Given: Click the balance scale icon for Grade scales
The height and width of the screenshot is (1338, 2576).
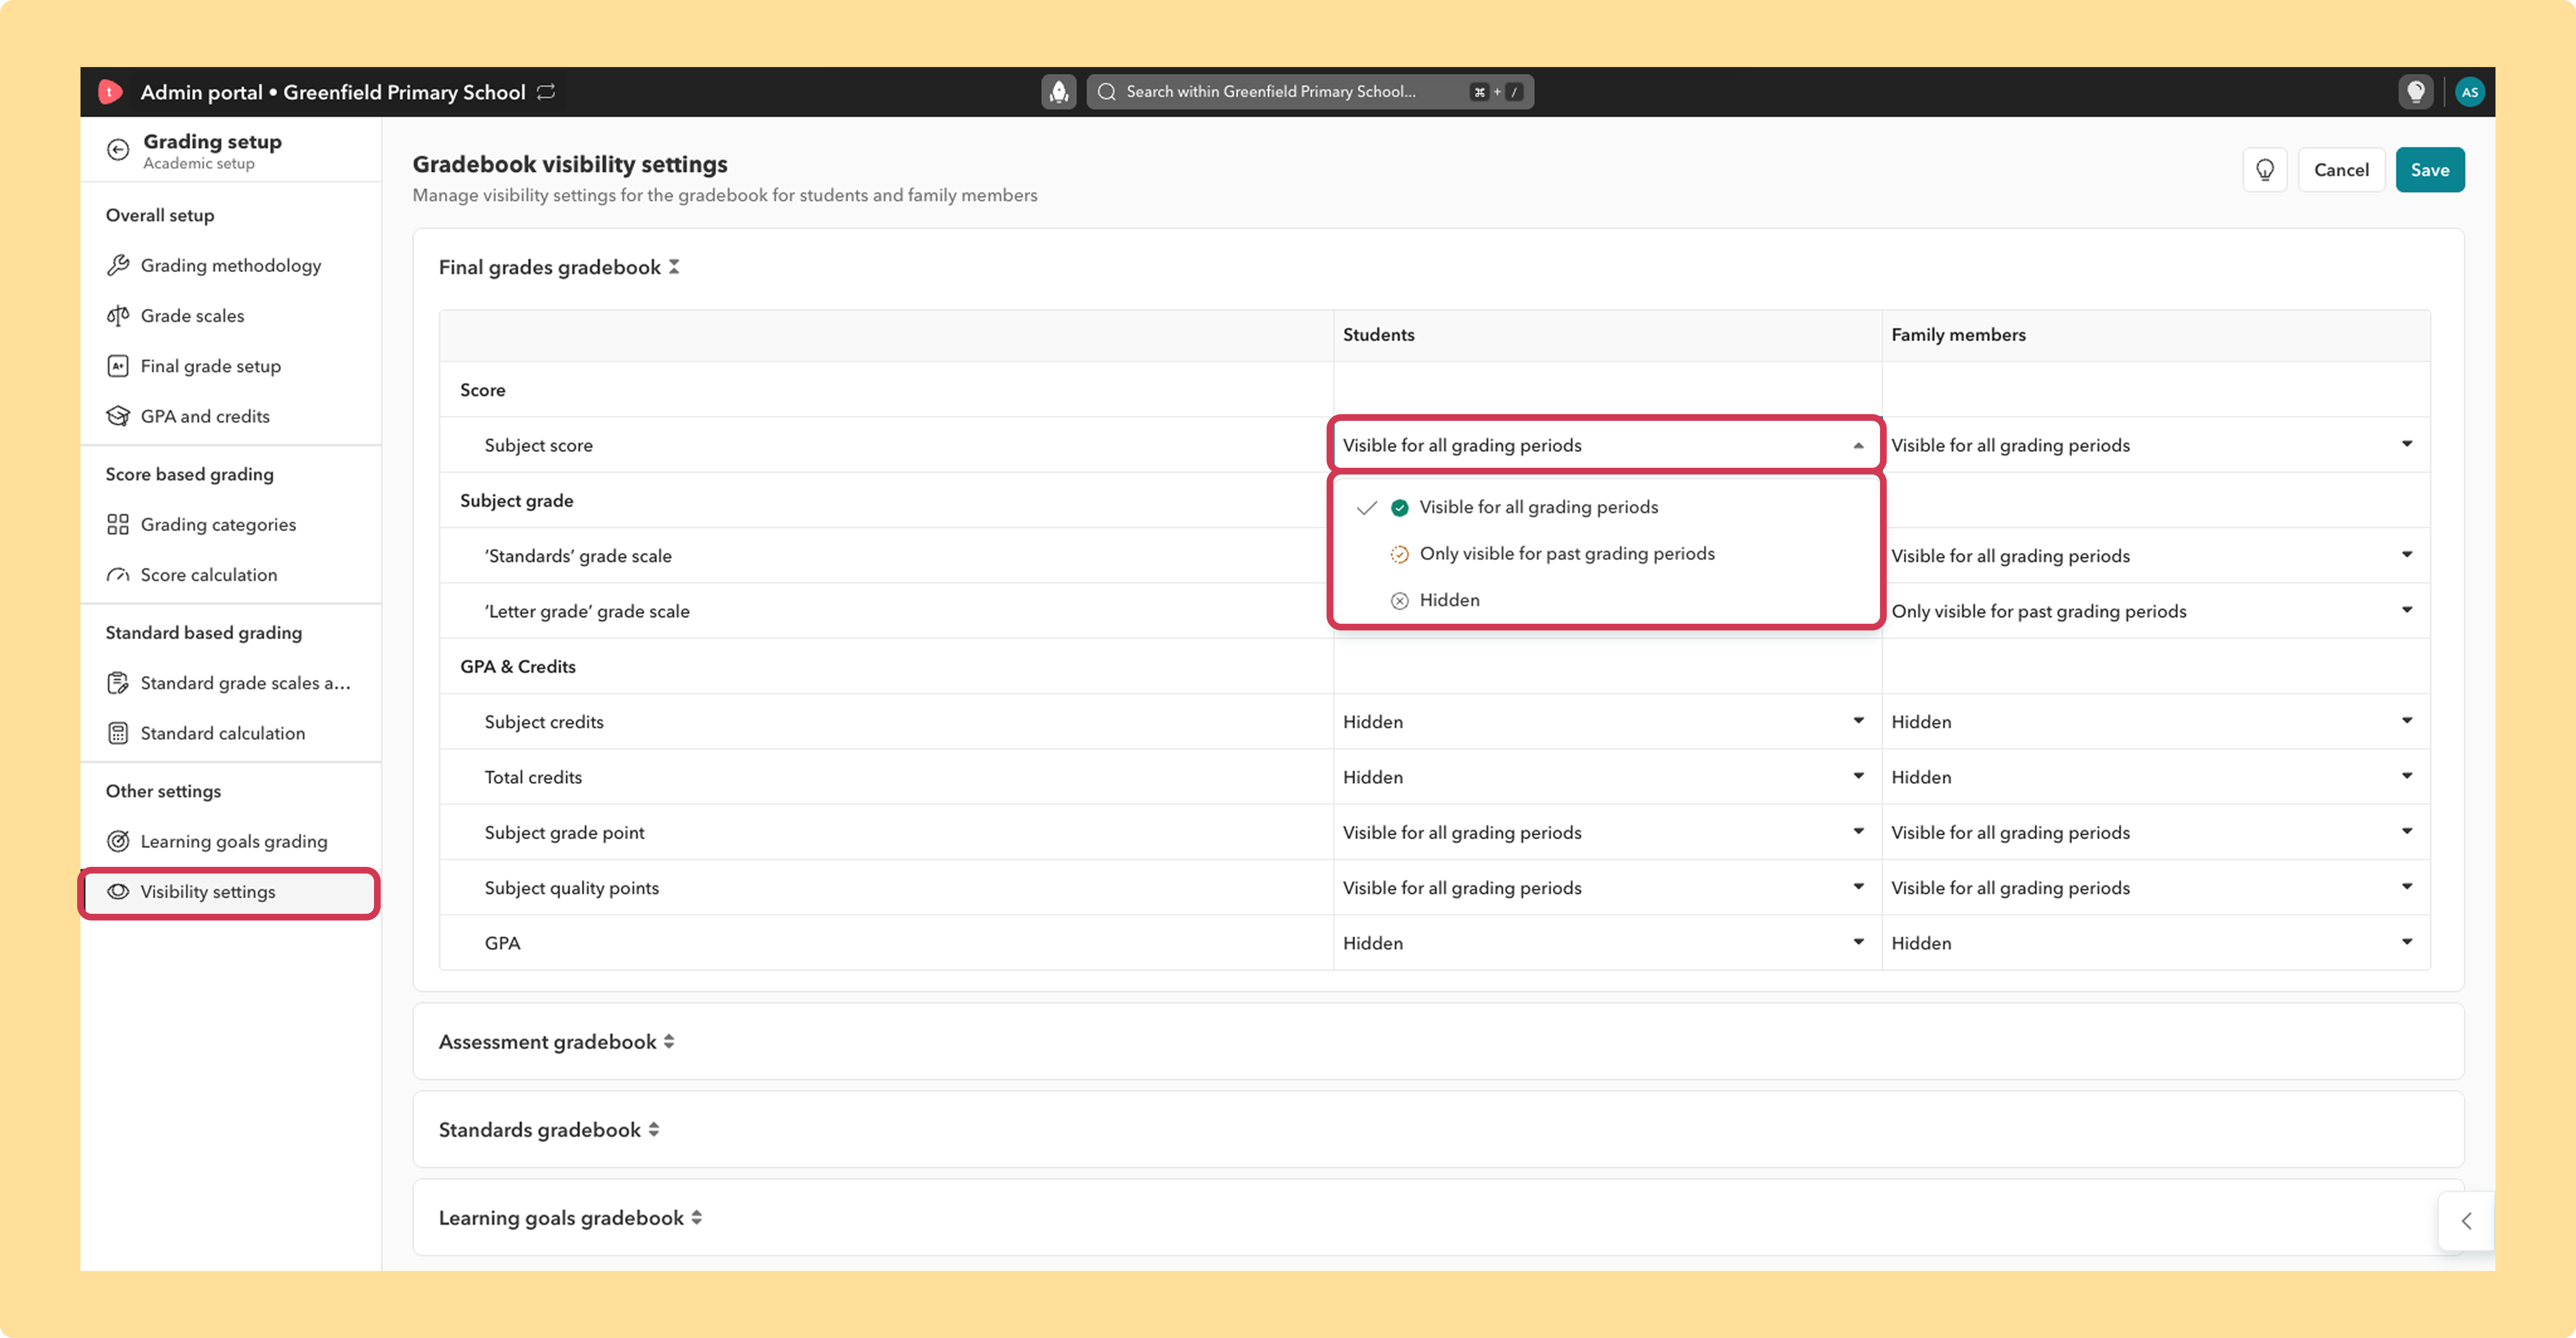Looking at the screenshot, I should (118, 316).
